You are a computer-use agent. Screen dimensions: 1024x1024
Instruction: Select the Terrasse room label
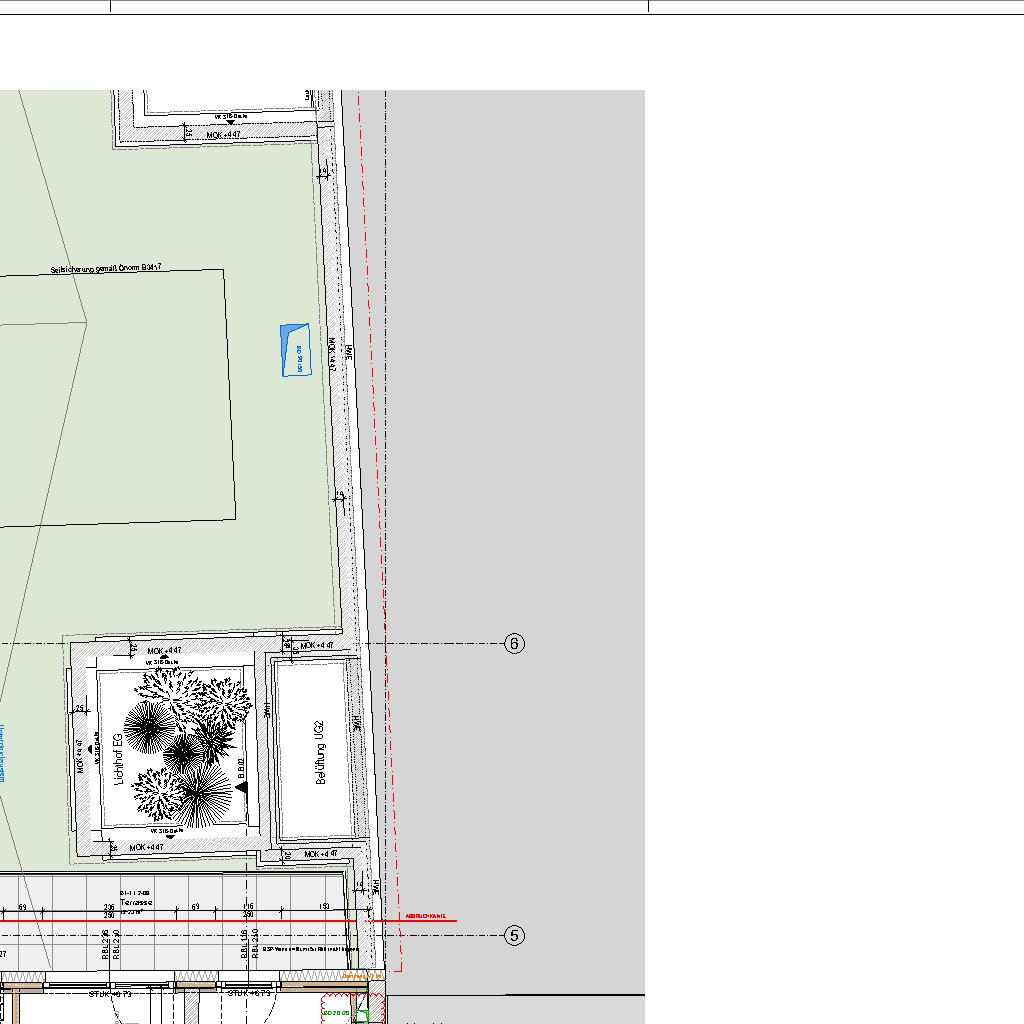point(134,902)
